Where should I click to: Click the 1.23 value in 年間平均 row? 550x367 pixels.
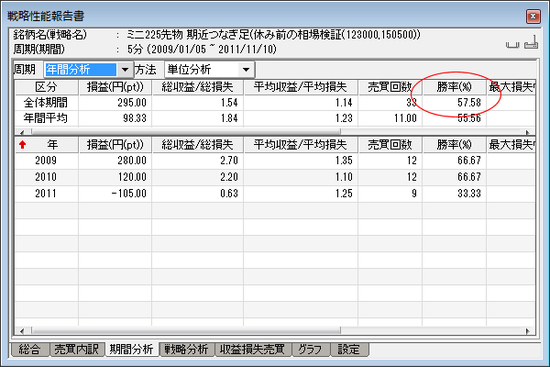344,118
